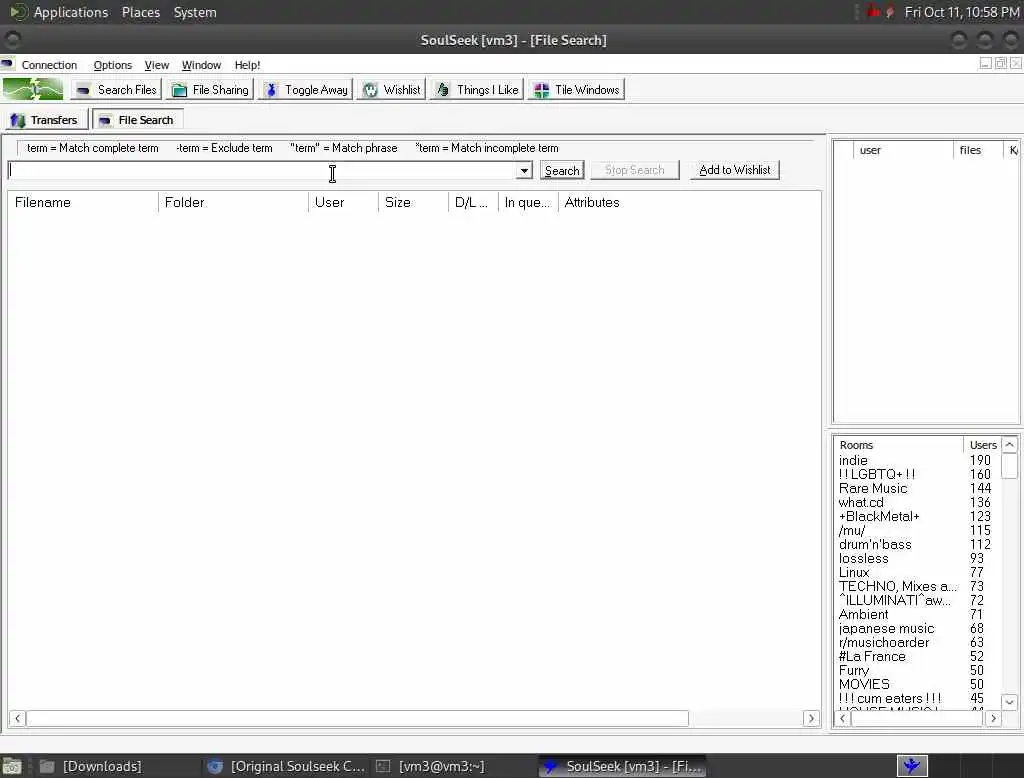Click the SoulSeek tray icon in bottom panel
The height and width of the screenshot is (778, 1024).
pyautogui.click(x=912, y=766)
